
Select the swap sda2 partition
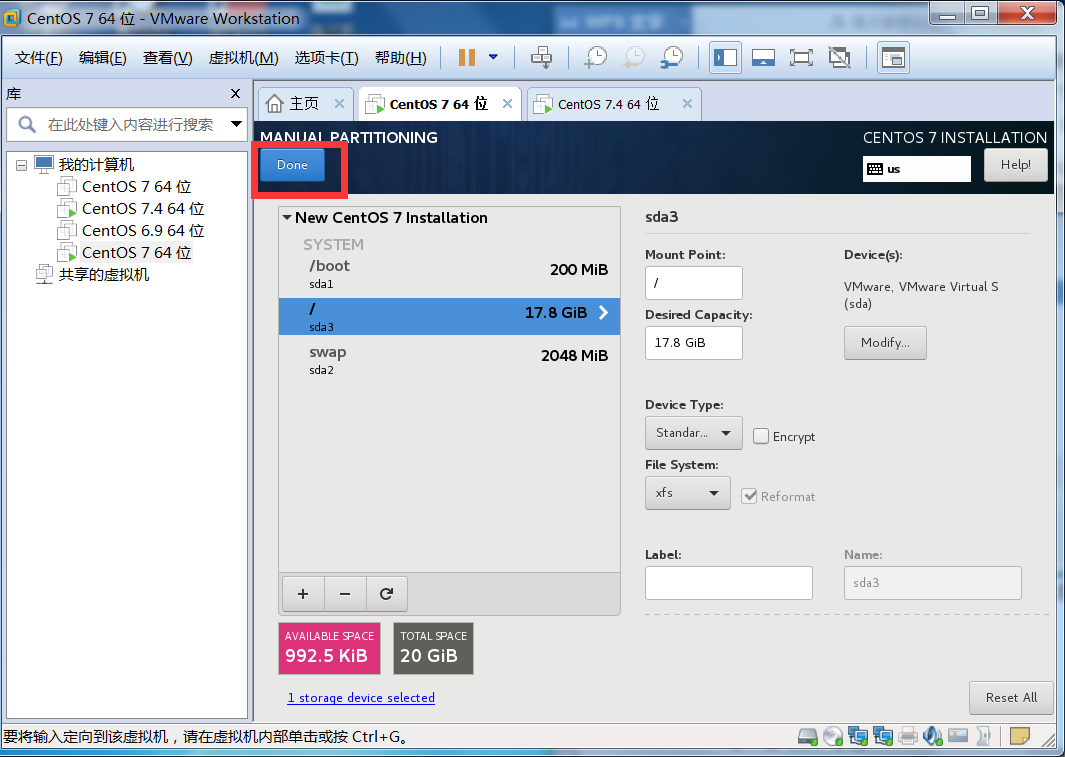[x=449, y=360]
